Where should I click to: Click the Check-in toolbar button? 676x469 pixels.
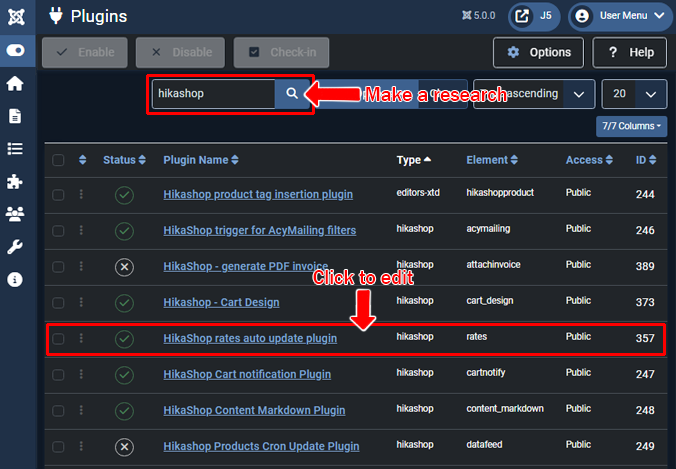coord(282,53)
